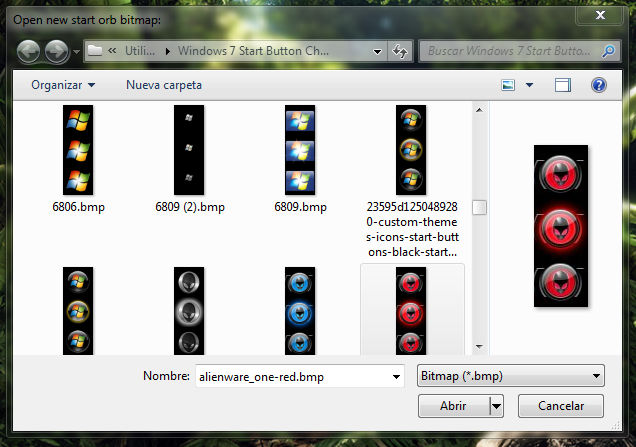
Task: Select the blue alien orb thumbnail
Action: [300, 311]
